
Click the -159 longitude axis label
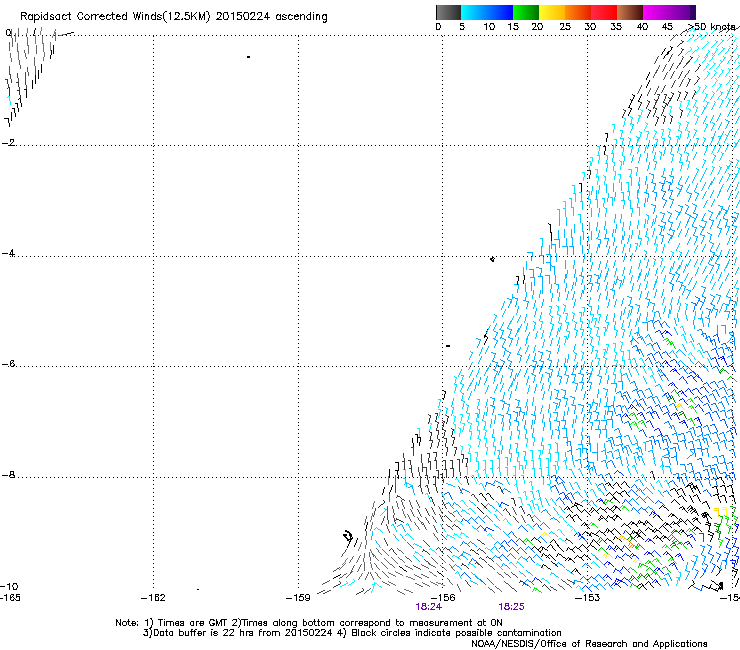(298, 598)
